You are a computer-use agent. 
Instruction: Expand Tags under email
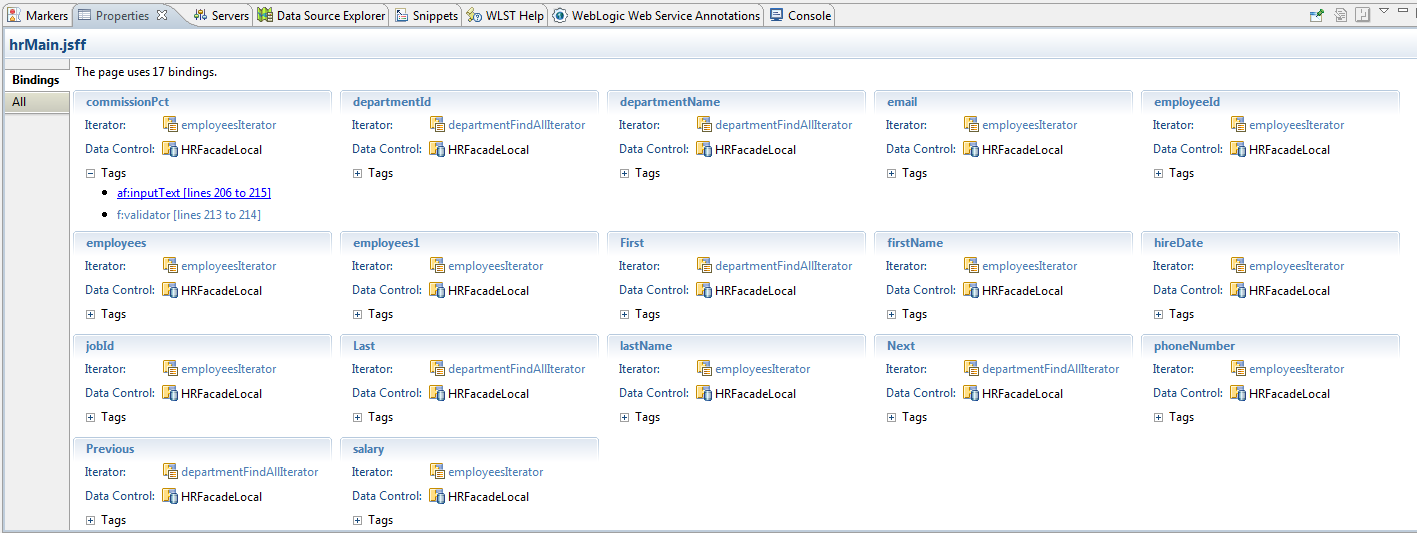click(x=892, y=173)
